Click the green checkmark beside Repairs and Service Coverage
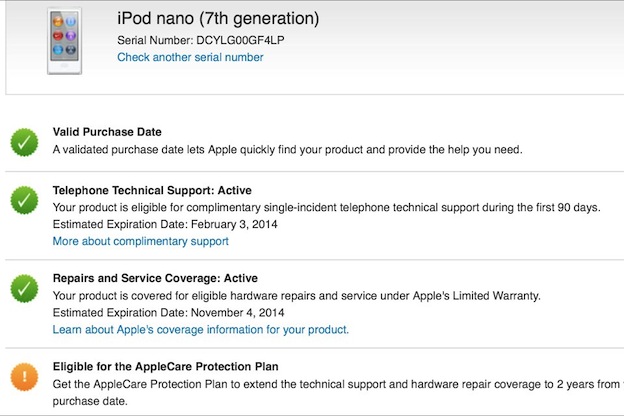The width and height of the screenshot is (624, 416). click(25, 290)
